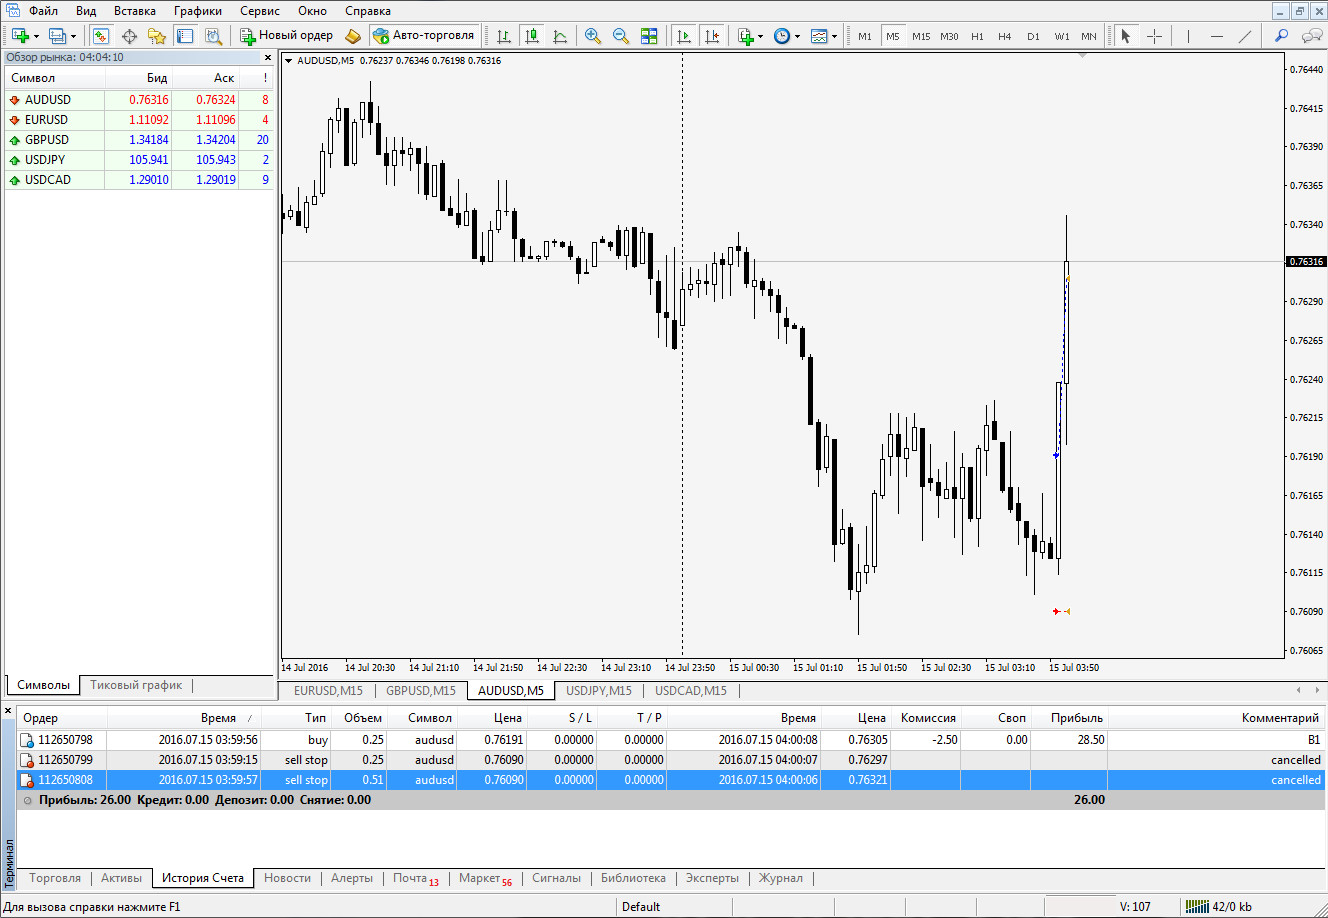Click the MetaEditor yellow book icon
Screen dimensions: 1328x918
click(352, 36)
